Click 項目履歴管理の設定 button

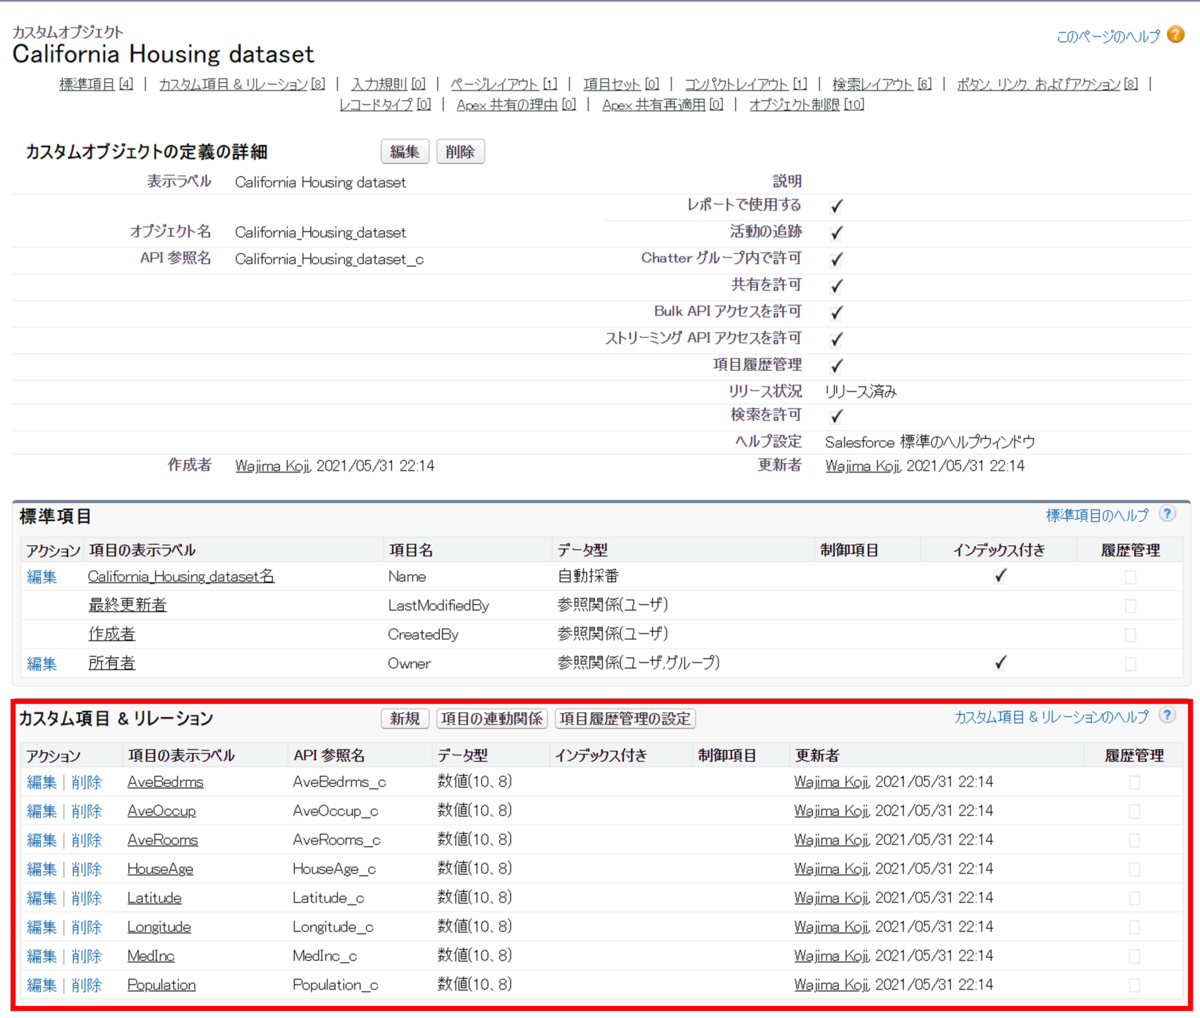625,718
